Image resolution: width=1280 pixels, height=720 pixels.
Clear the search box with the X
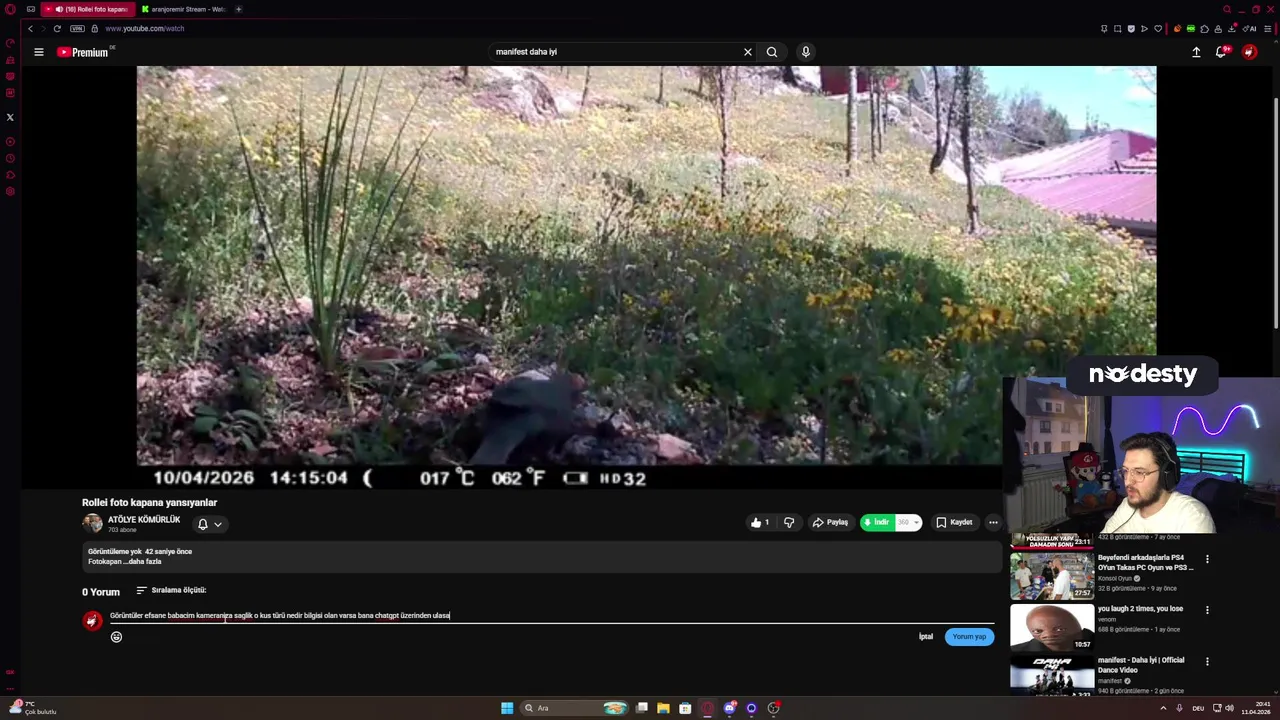[747, 52]
